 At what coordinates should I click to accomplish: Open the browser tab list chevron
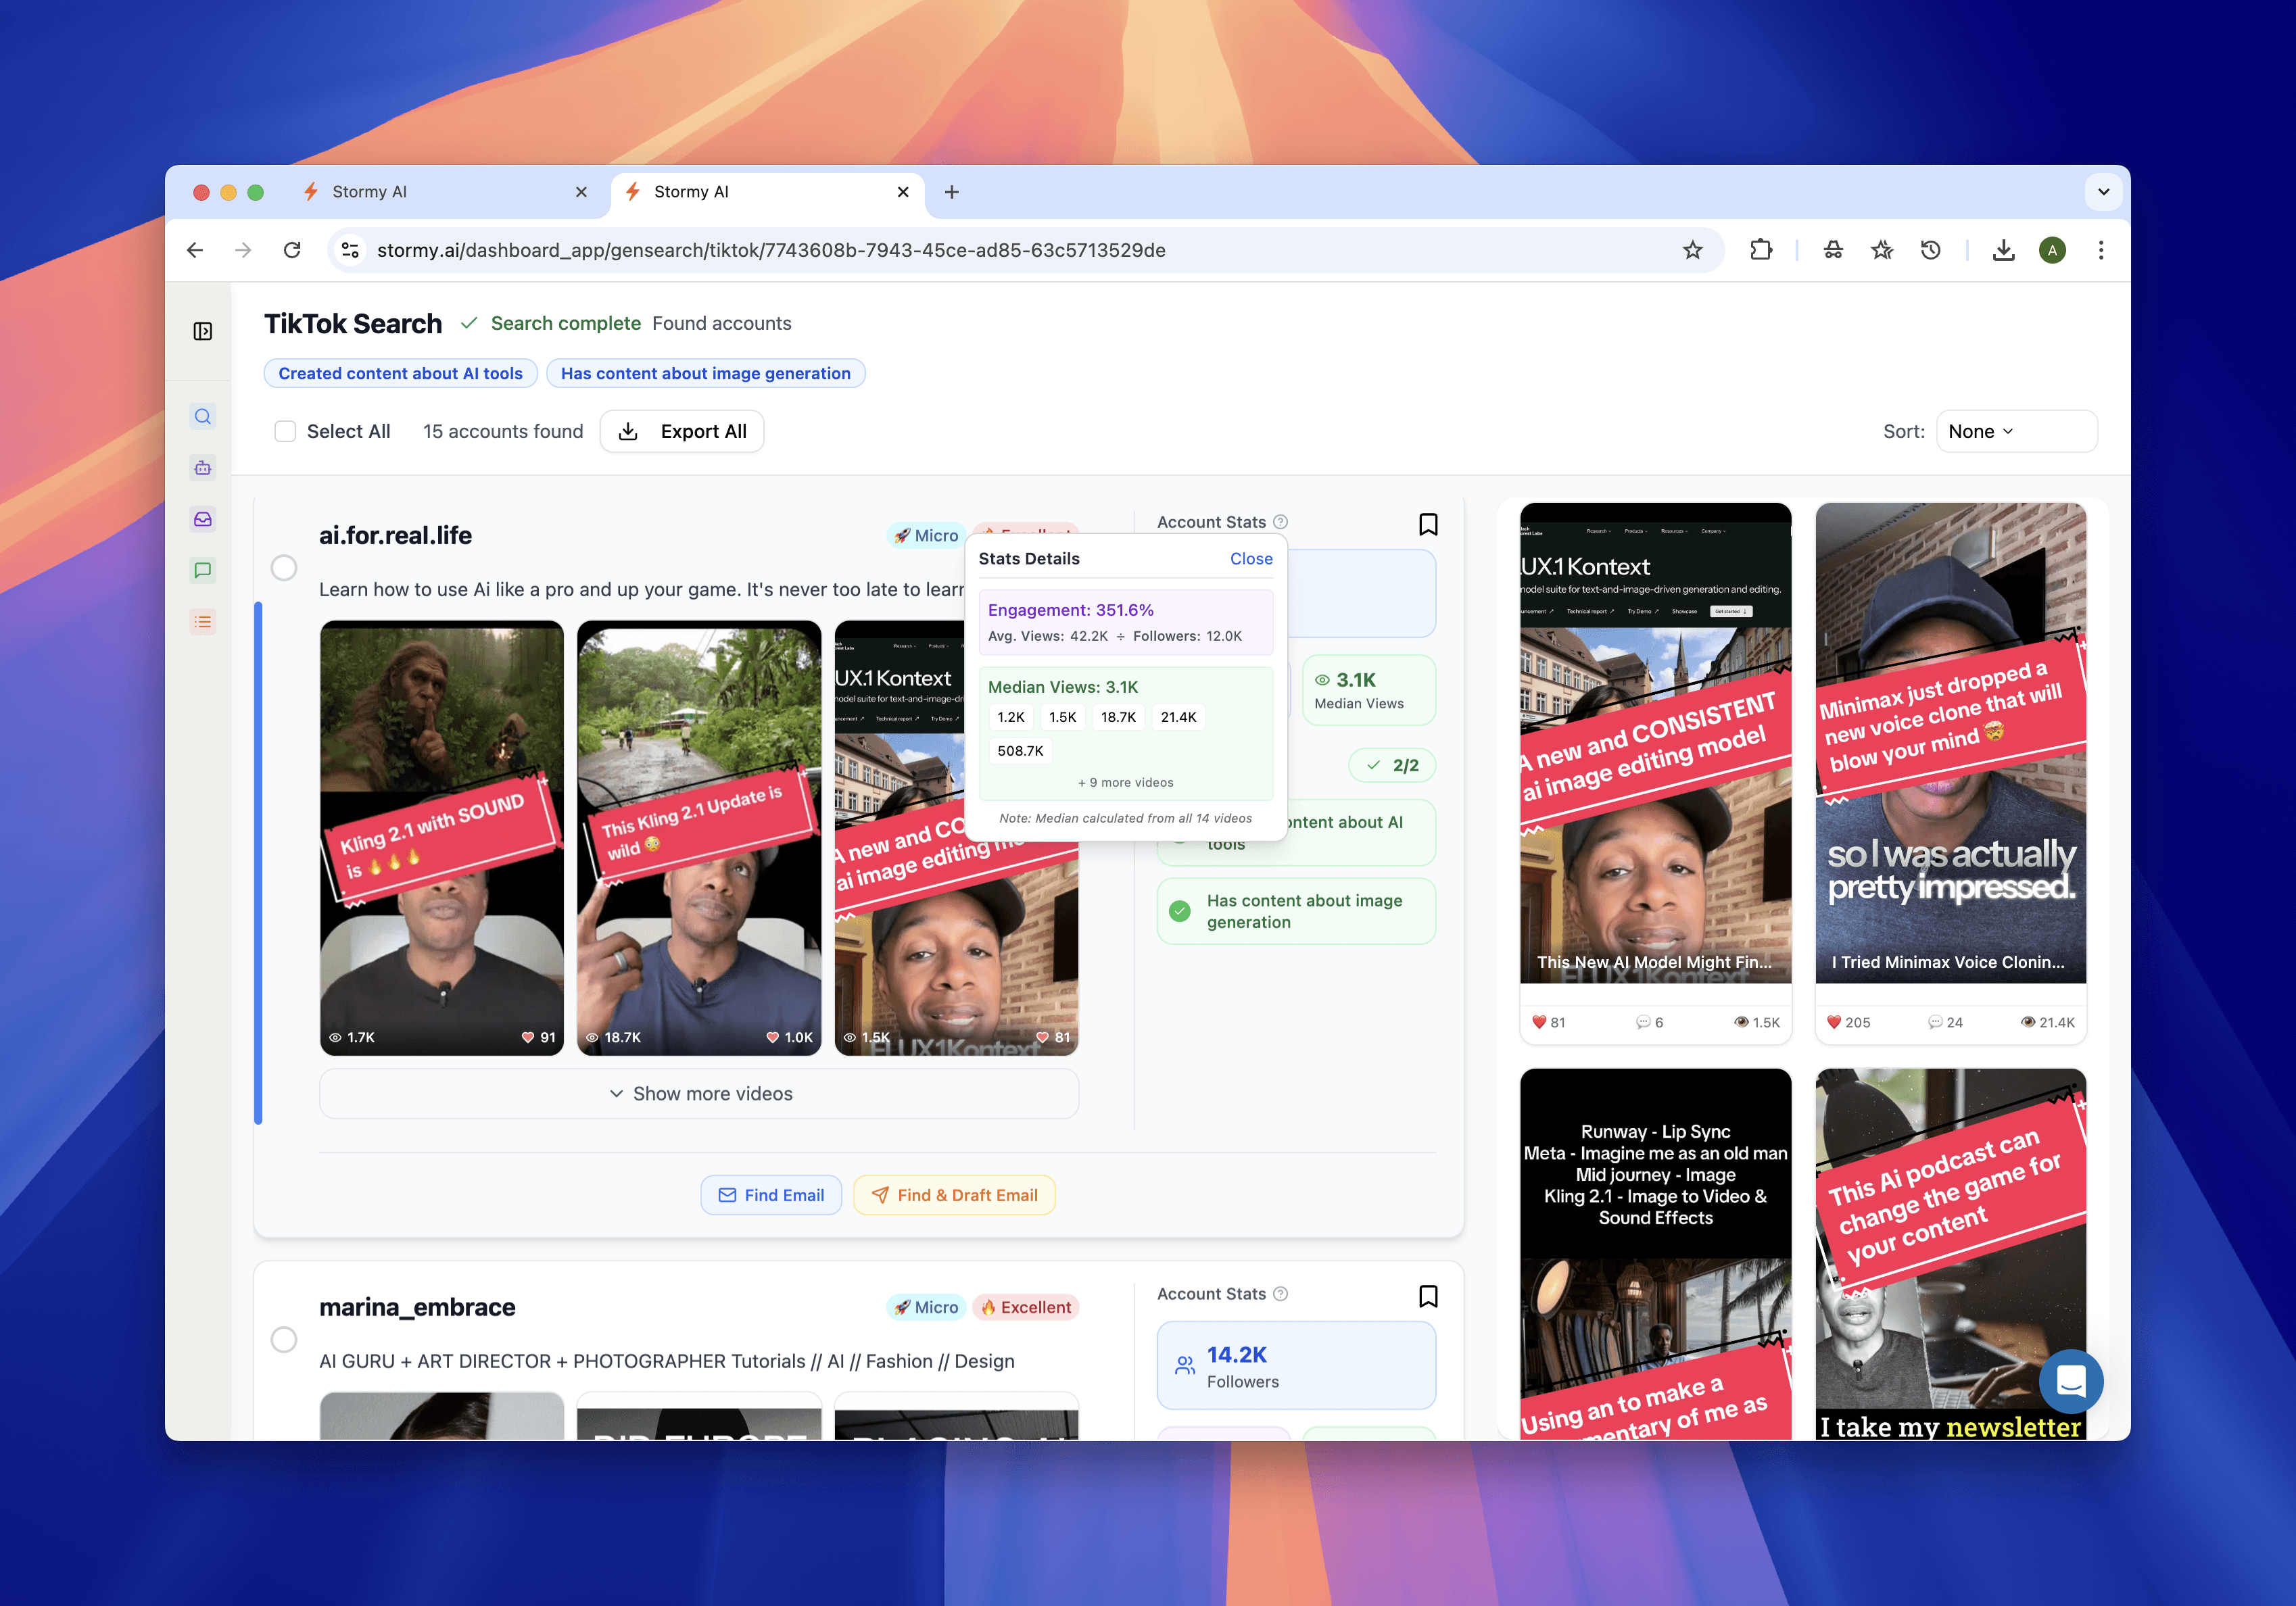(2103, 192)
